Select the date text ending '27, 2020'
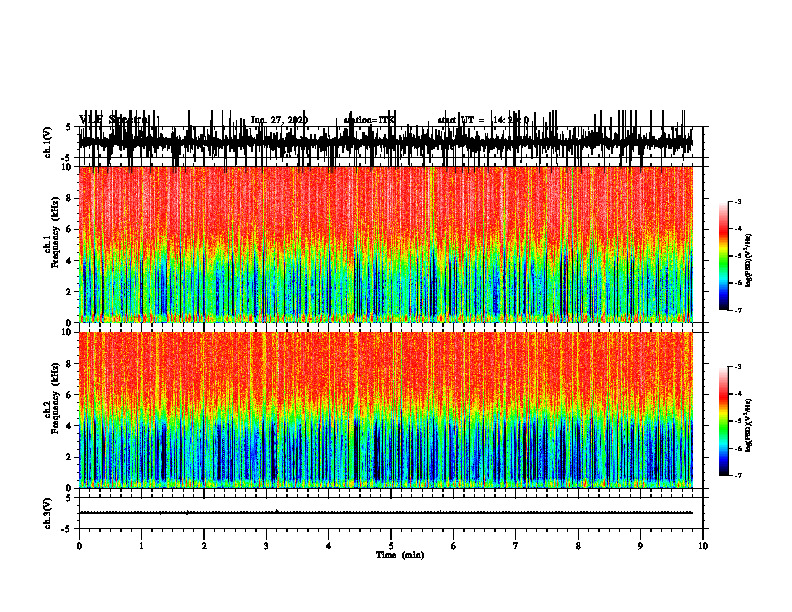The image size is (792, 612). point(279,120)
